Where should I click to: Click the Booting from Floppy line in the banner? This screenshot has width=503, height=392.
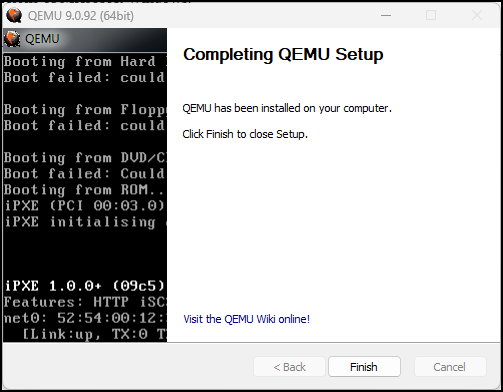pos(85,110)
